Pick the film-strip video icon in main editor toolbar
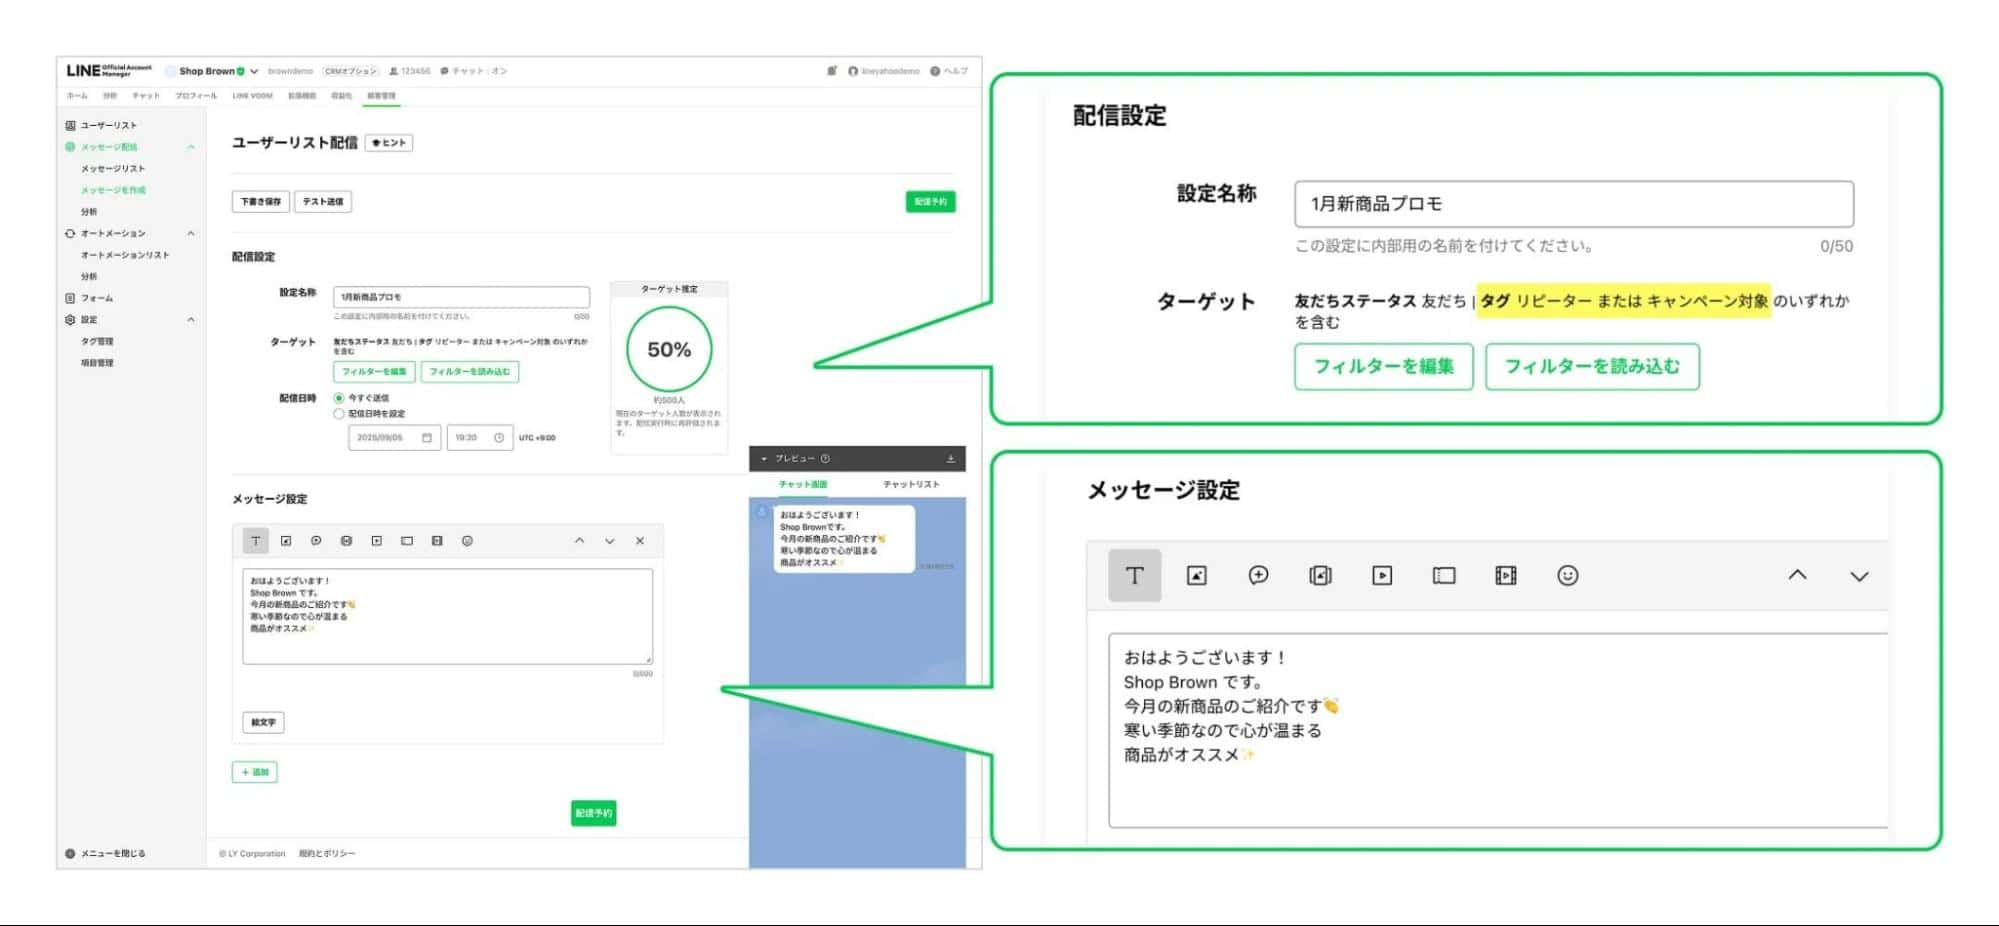1999x926 pixels. tap(437, 541)
